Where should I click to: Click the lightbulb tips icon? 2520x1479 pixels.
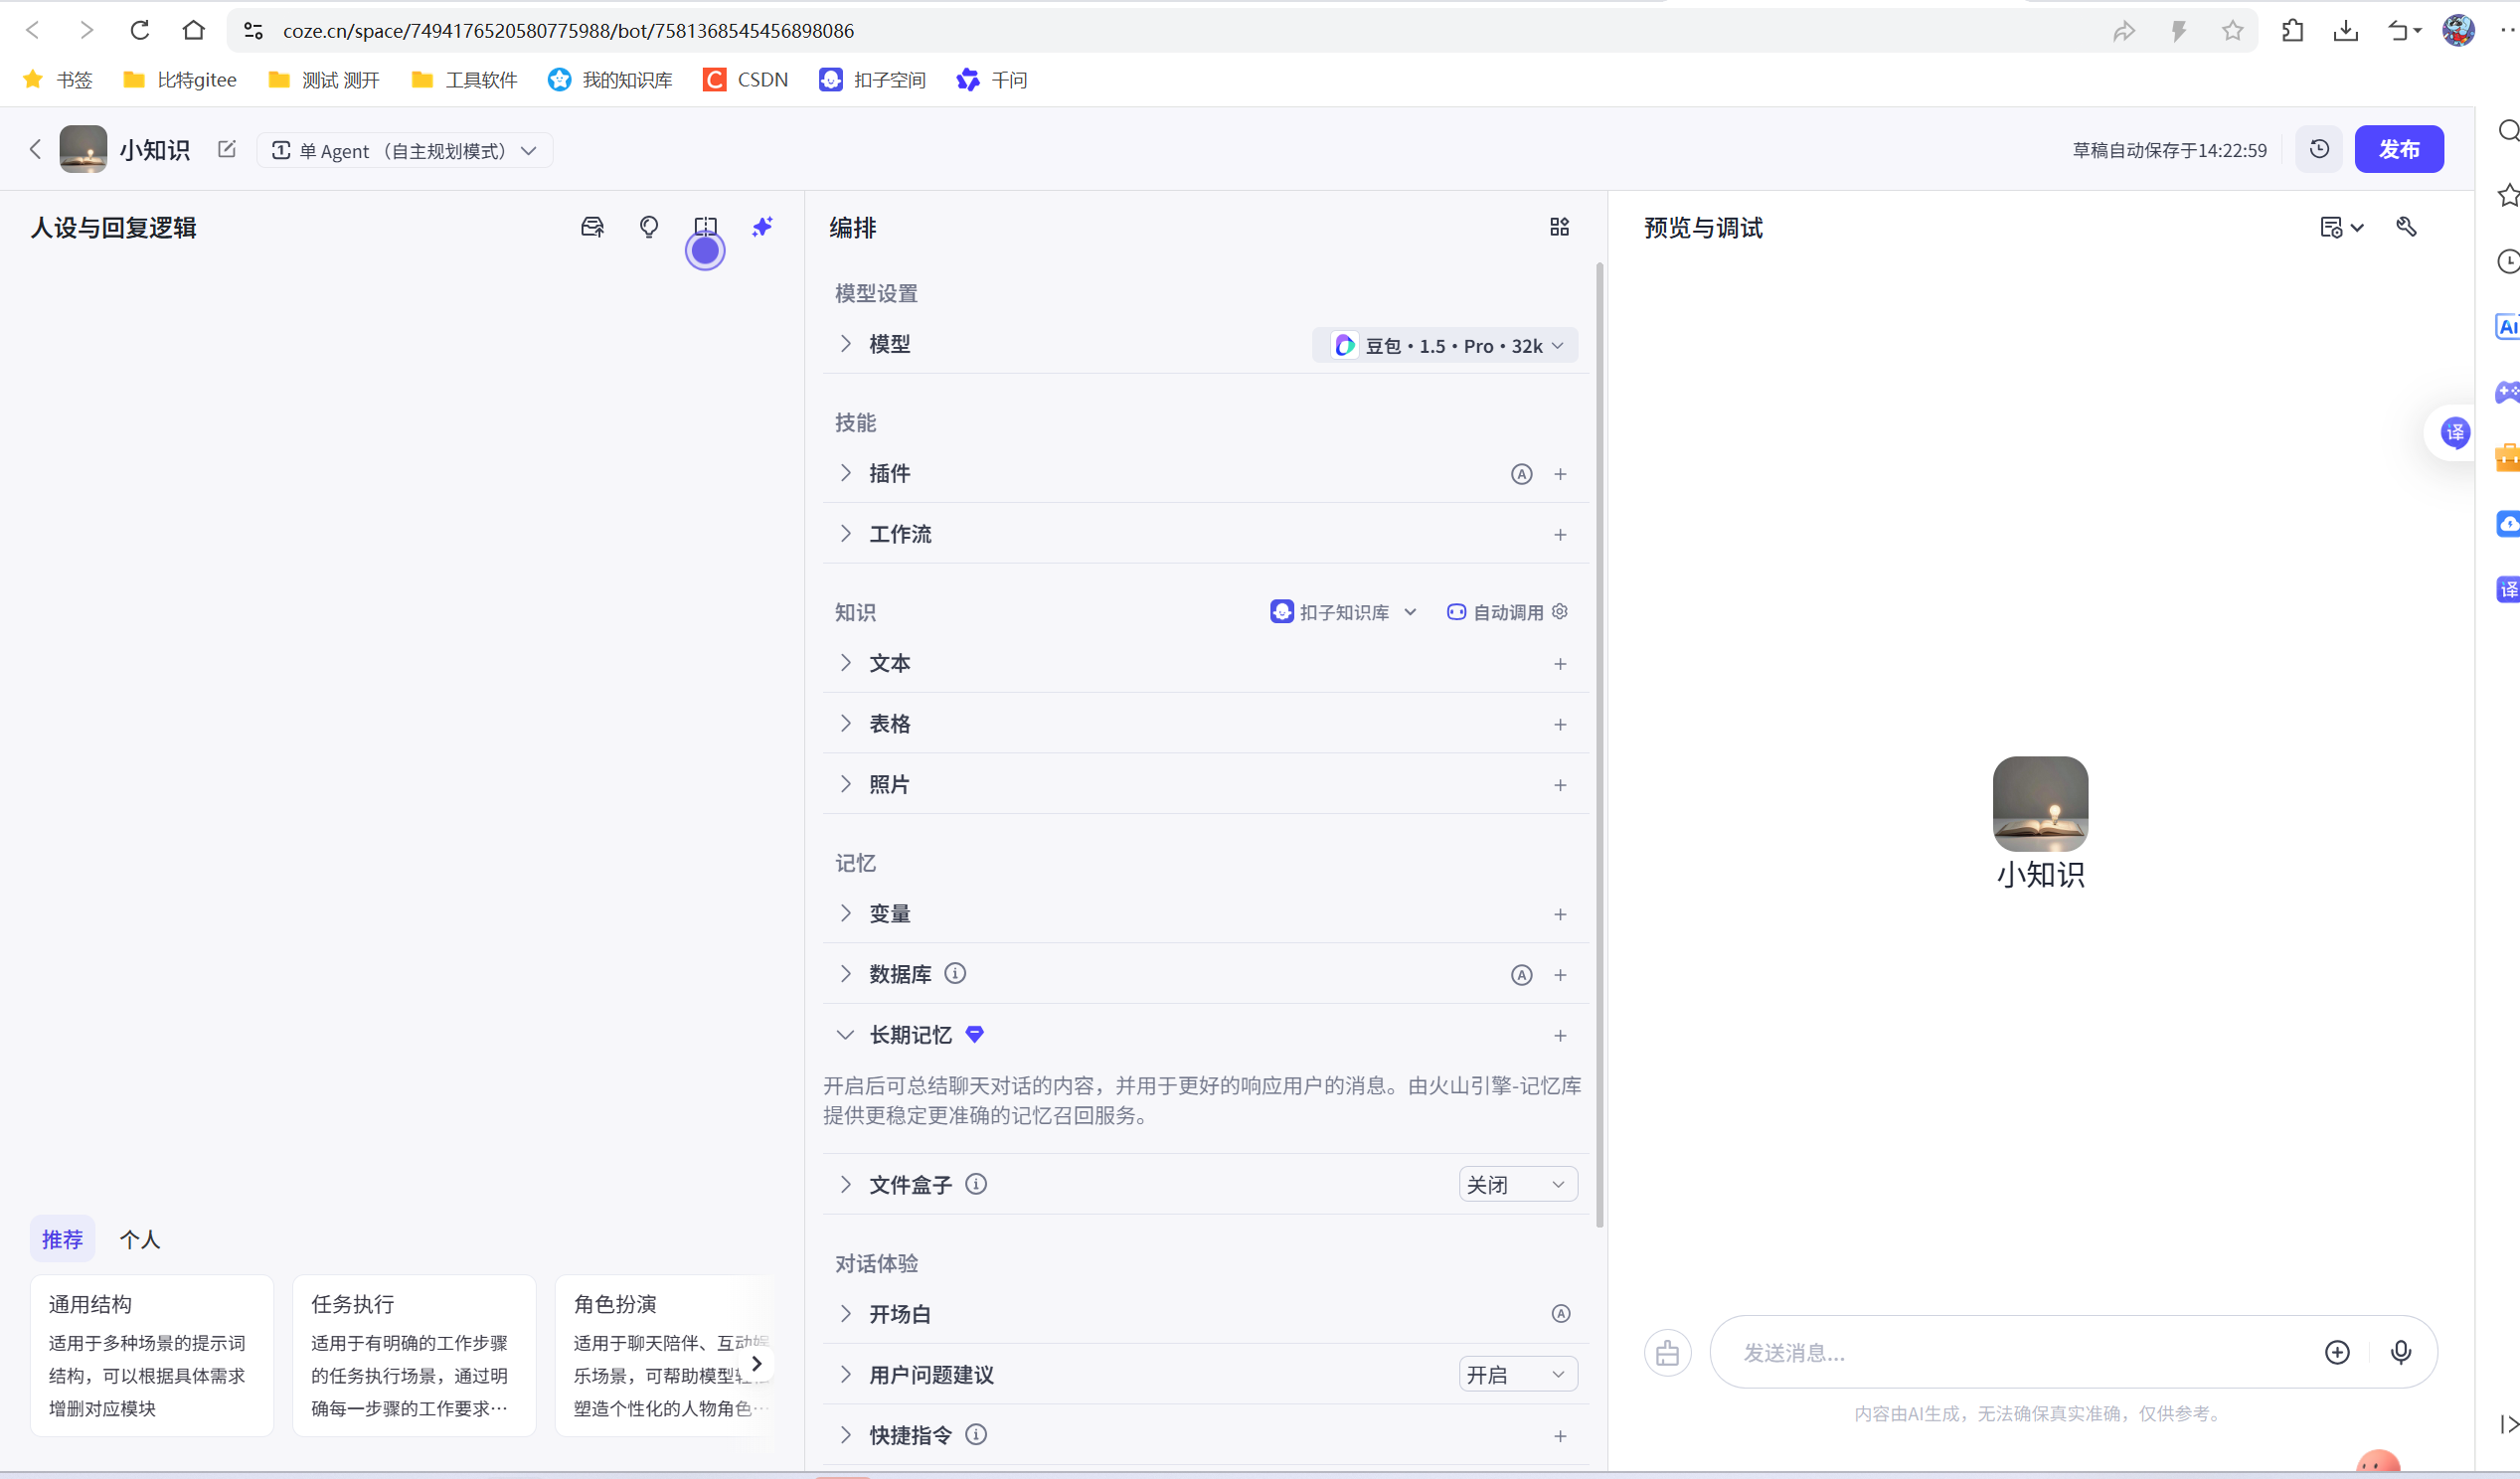pyautogui.click(x=649, y=227)
